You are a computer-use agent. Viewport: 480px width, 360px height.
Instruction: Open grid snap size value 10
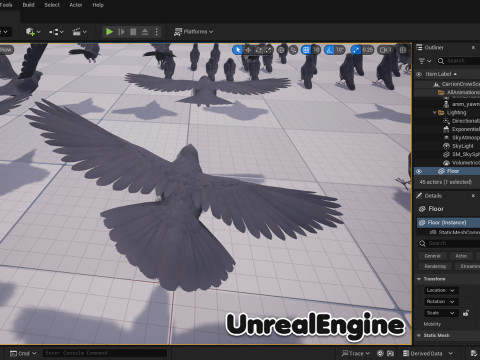(x=316, y=50)
